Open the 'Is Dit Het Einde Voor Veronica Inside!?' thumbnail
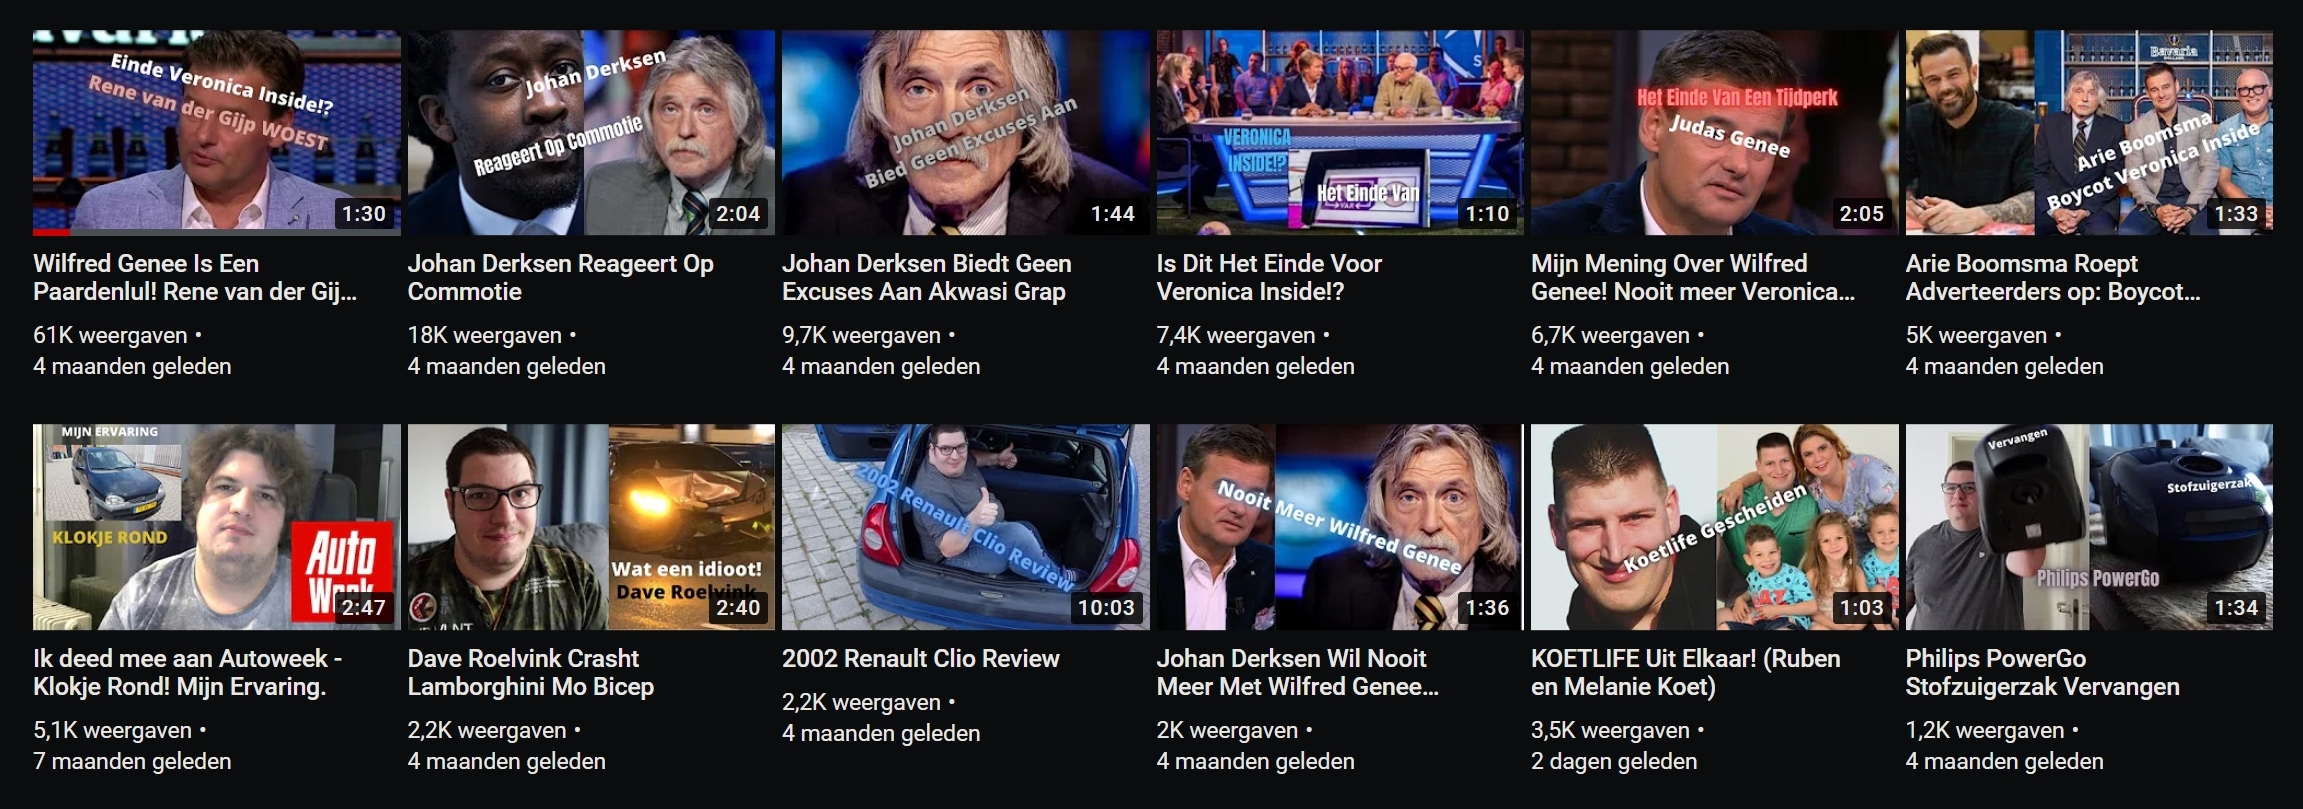The height and width of the screenshot is (809, 2303). [1340, 132]
